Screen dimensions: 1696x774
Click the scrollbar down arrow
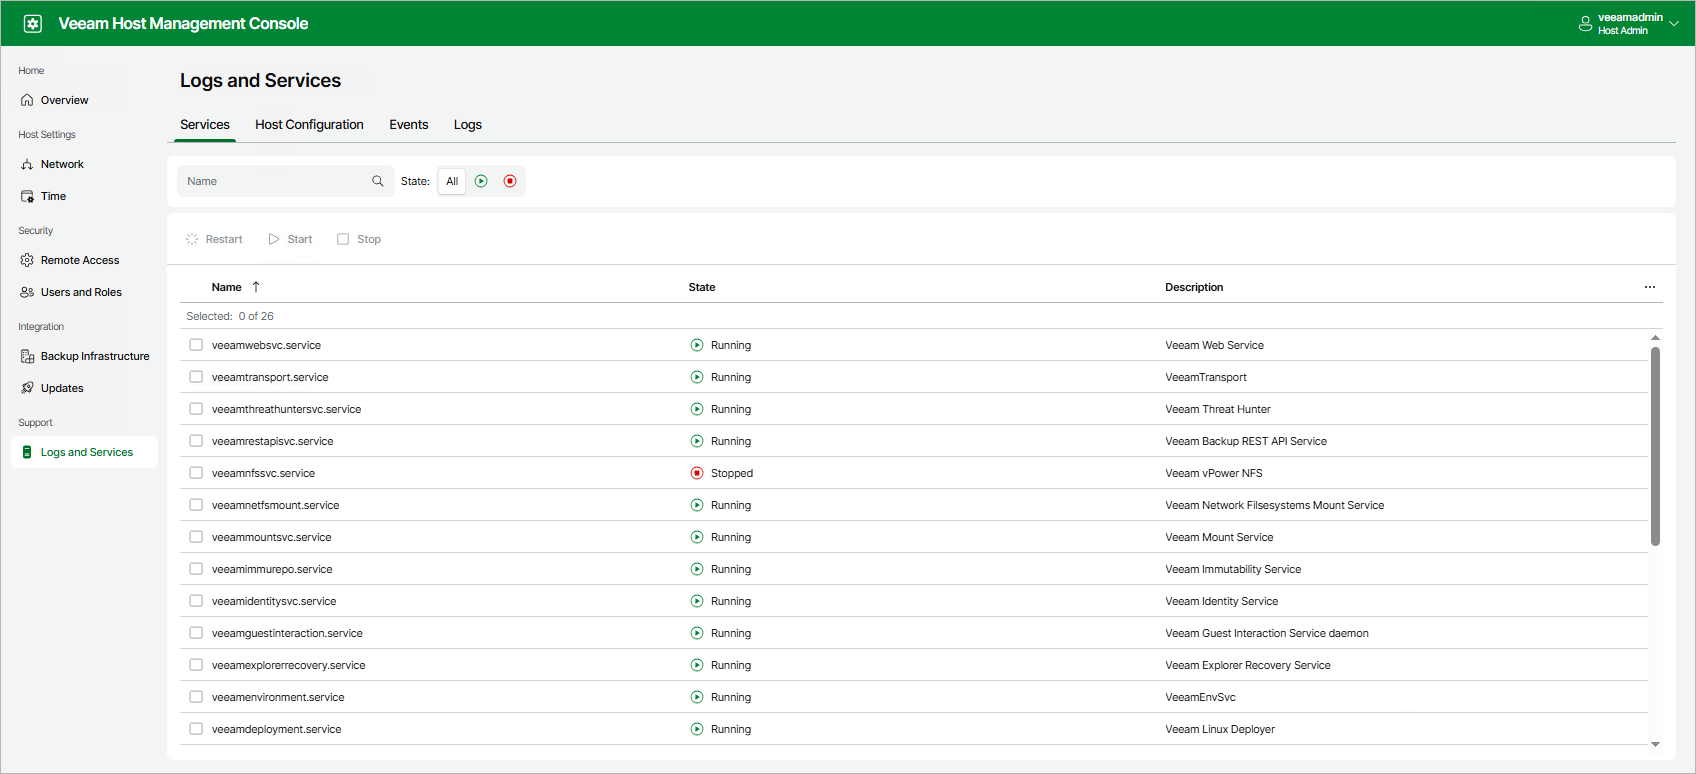point(1655,744)
